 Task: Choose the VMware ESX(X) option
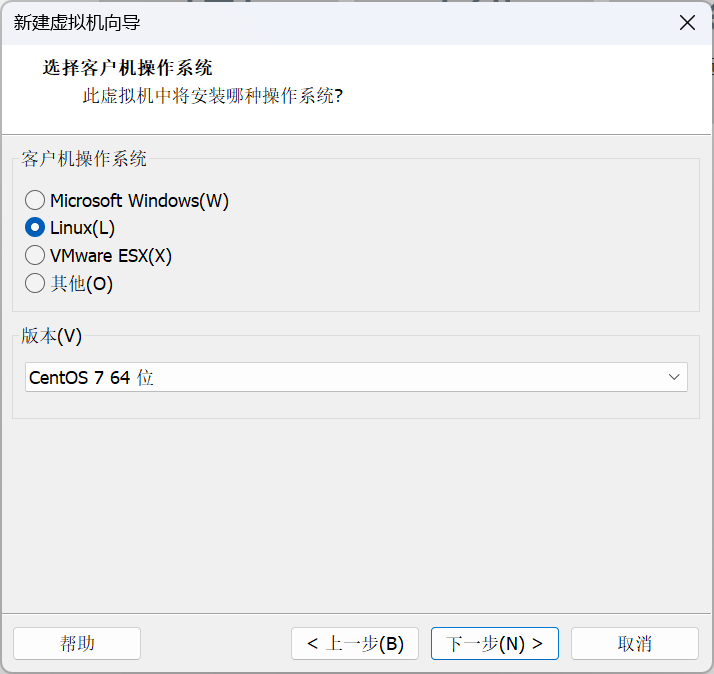pos(35,256)
